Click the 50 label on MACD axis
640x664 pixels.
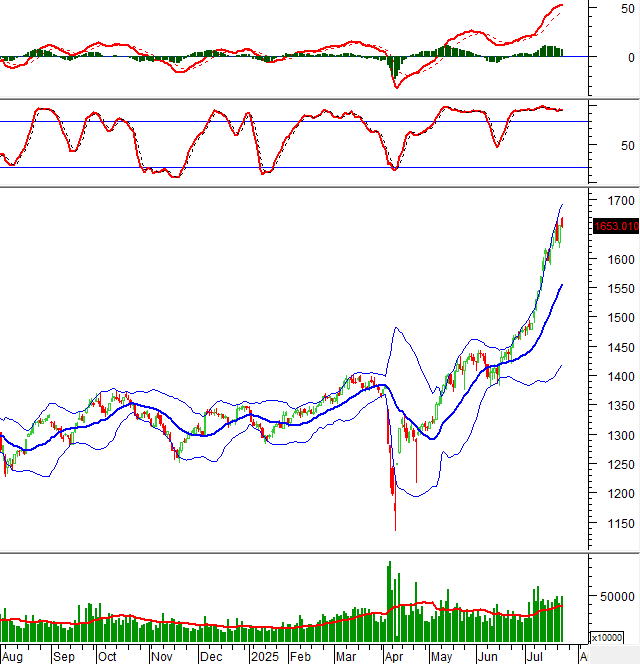[628, 9]
